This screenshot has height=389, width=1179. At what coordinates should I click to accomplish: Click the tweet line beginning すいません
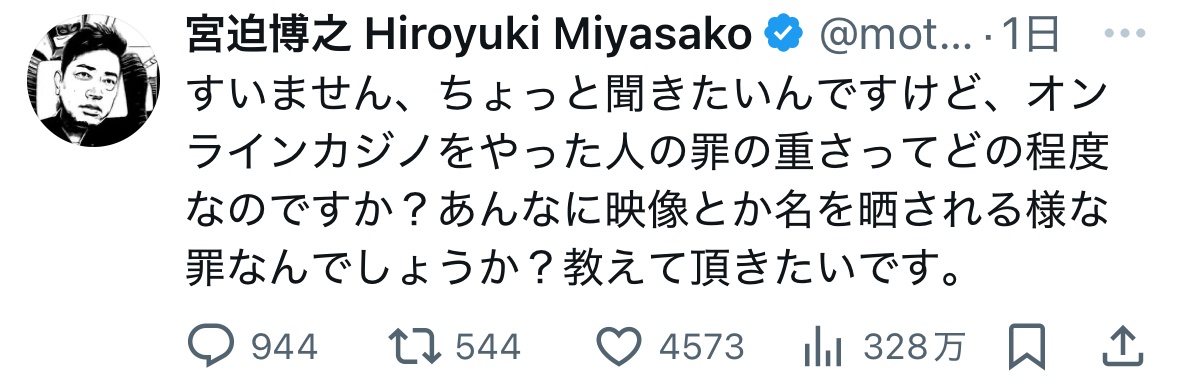click(647, 96)
